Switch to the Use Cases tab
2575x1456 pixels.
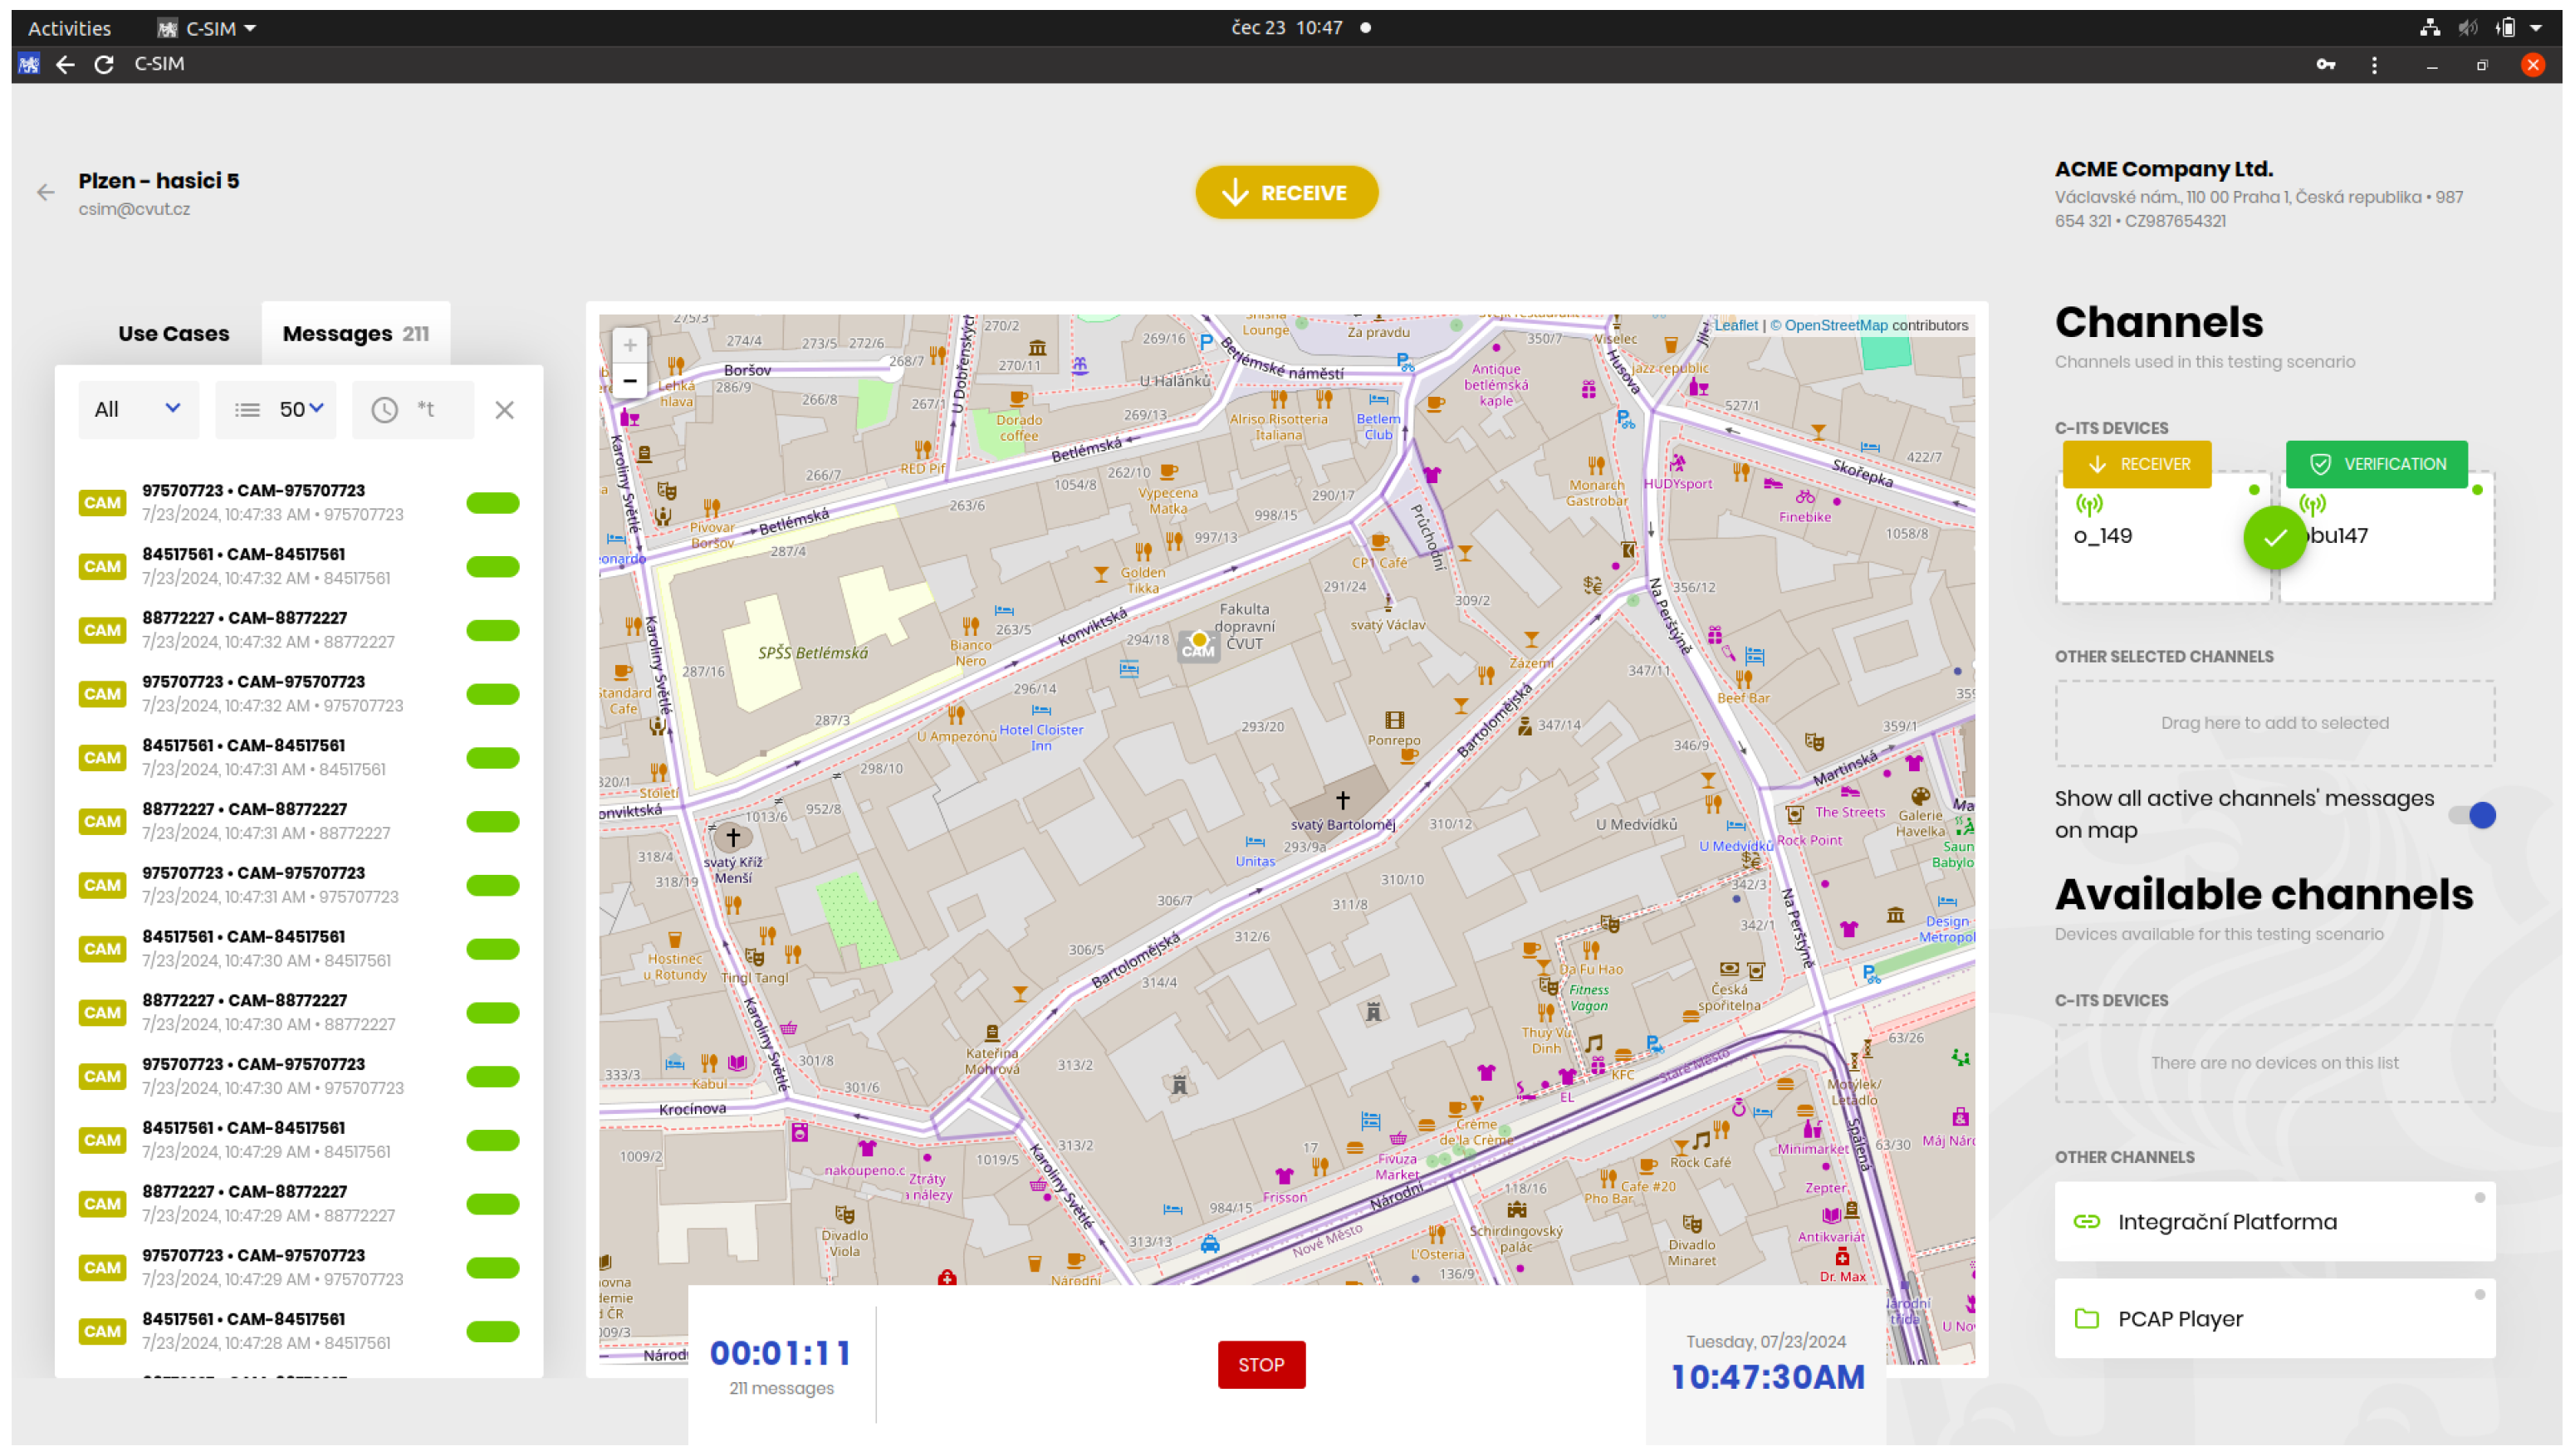[x=174, y=334]
